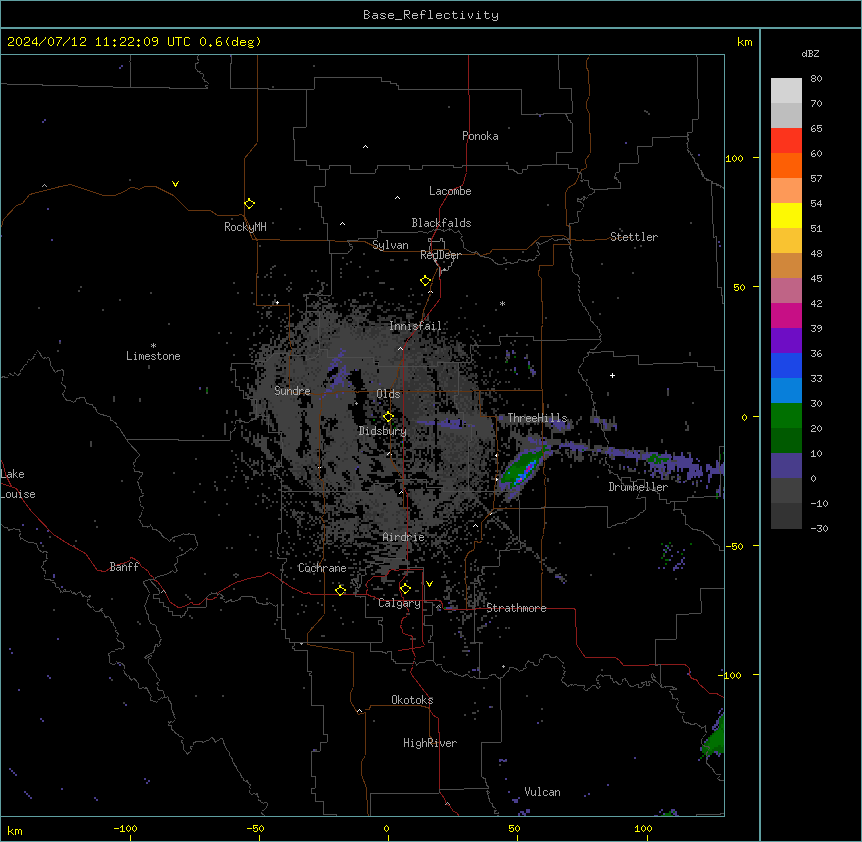Select the yellow diamond marker between Olds and Didsbury
862x842 pixels.
(389, 417)
